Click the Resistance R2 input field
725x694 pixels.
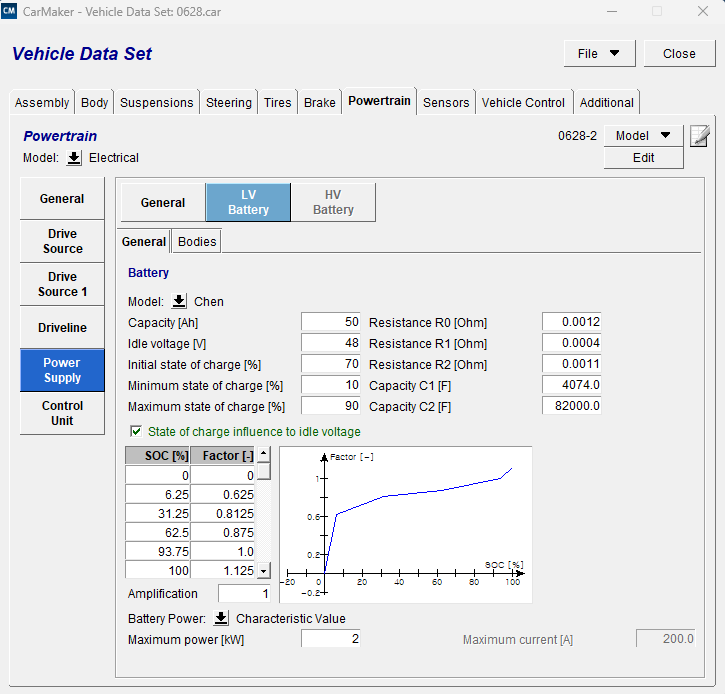[571, 364]
